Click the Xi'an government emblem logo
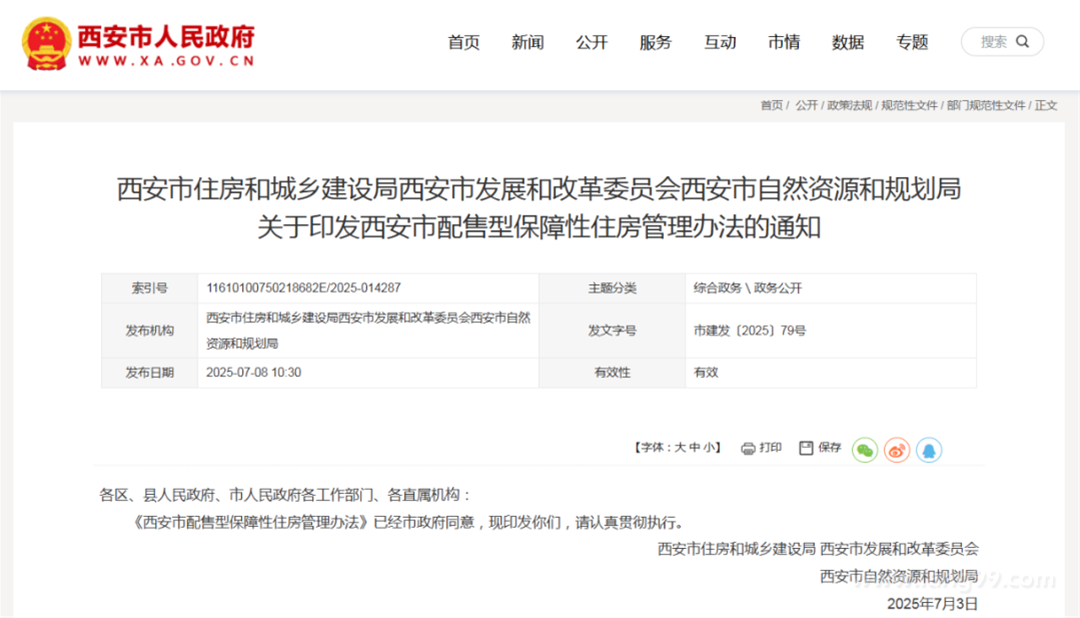 (x=46, y=43)
